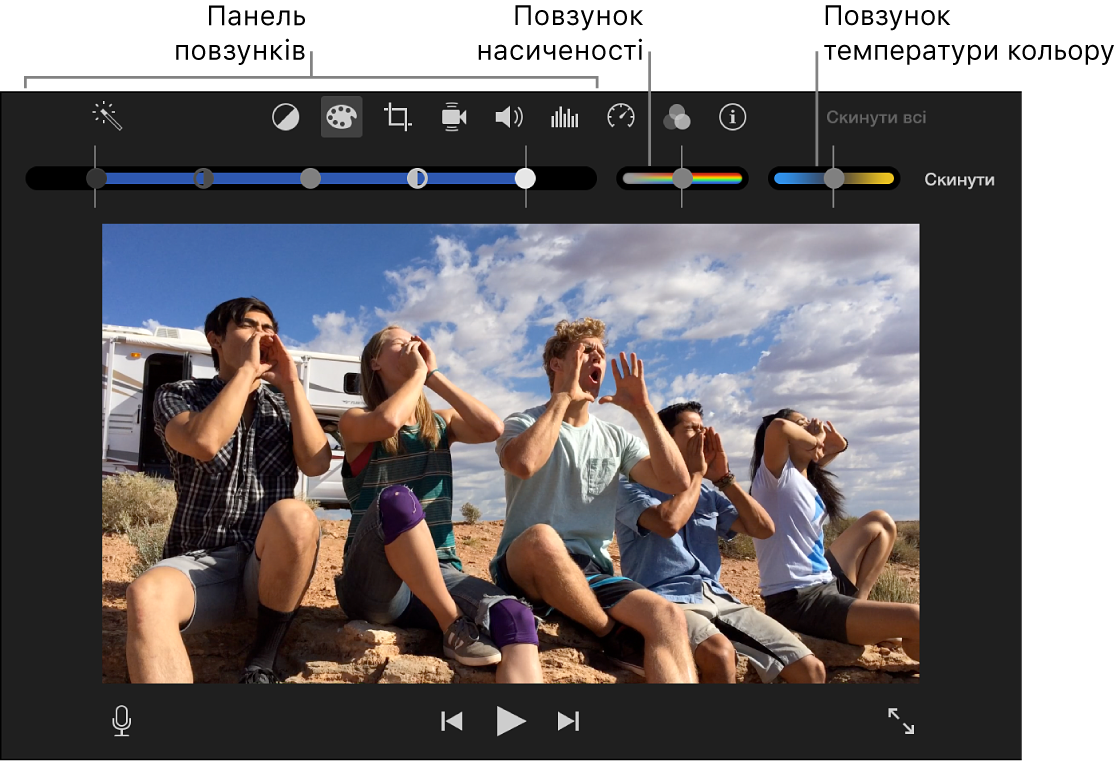
Task: Open the volume controls
Action: [509, 117]
